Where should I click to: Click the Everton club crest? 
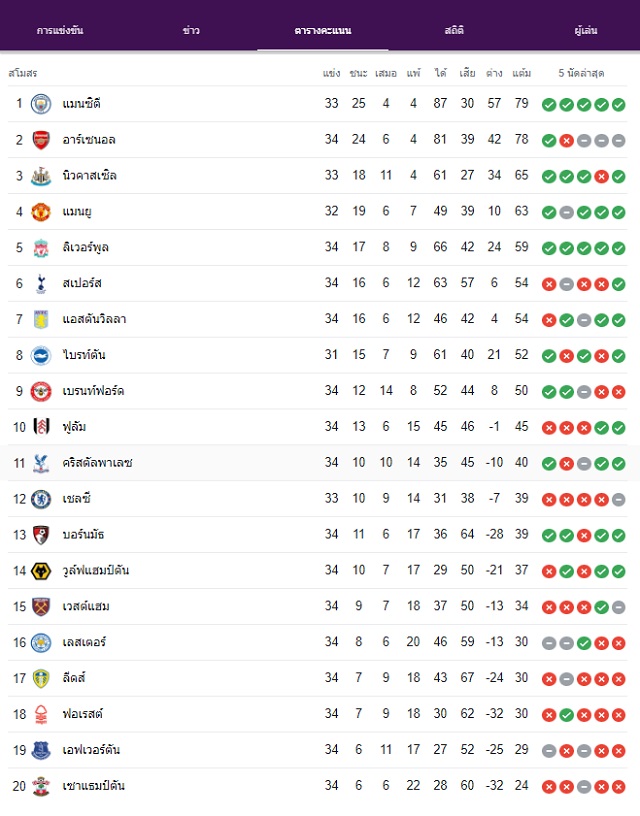[41, 750]
